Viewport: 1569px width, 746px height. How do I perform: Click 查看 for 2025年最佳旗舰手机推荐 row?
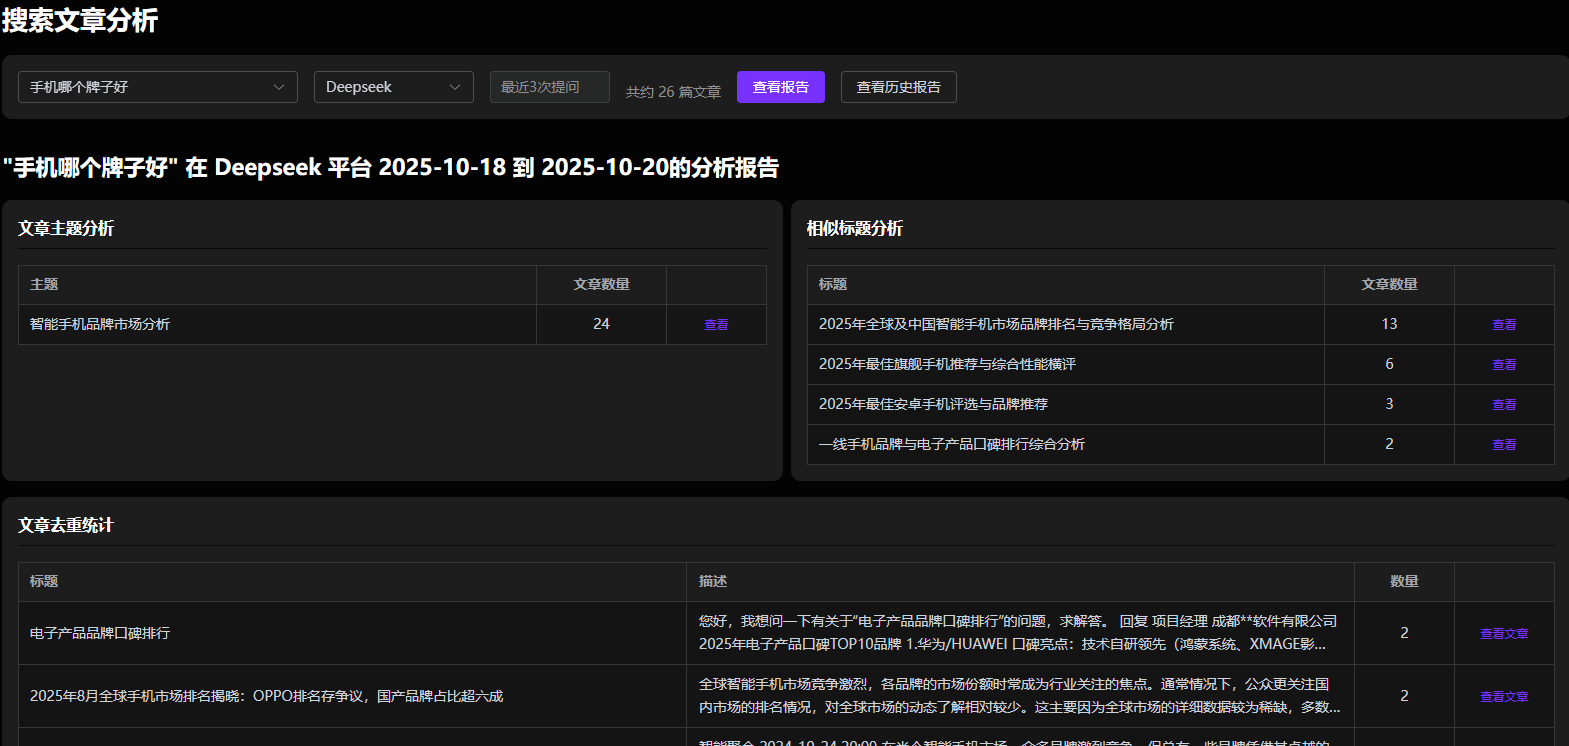coord(1503,364)
